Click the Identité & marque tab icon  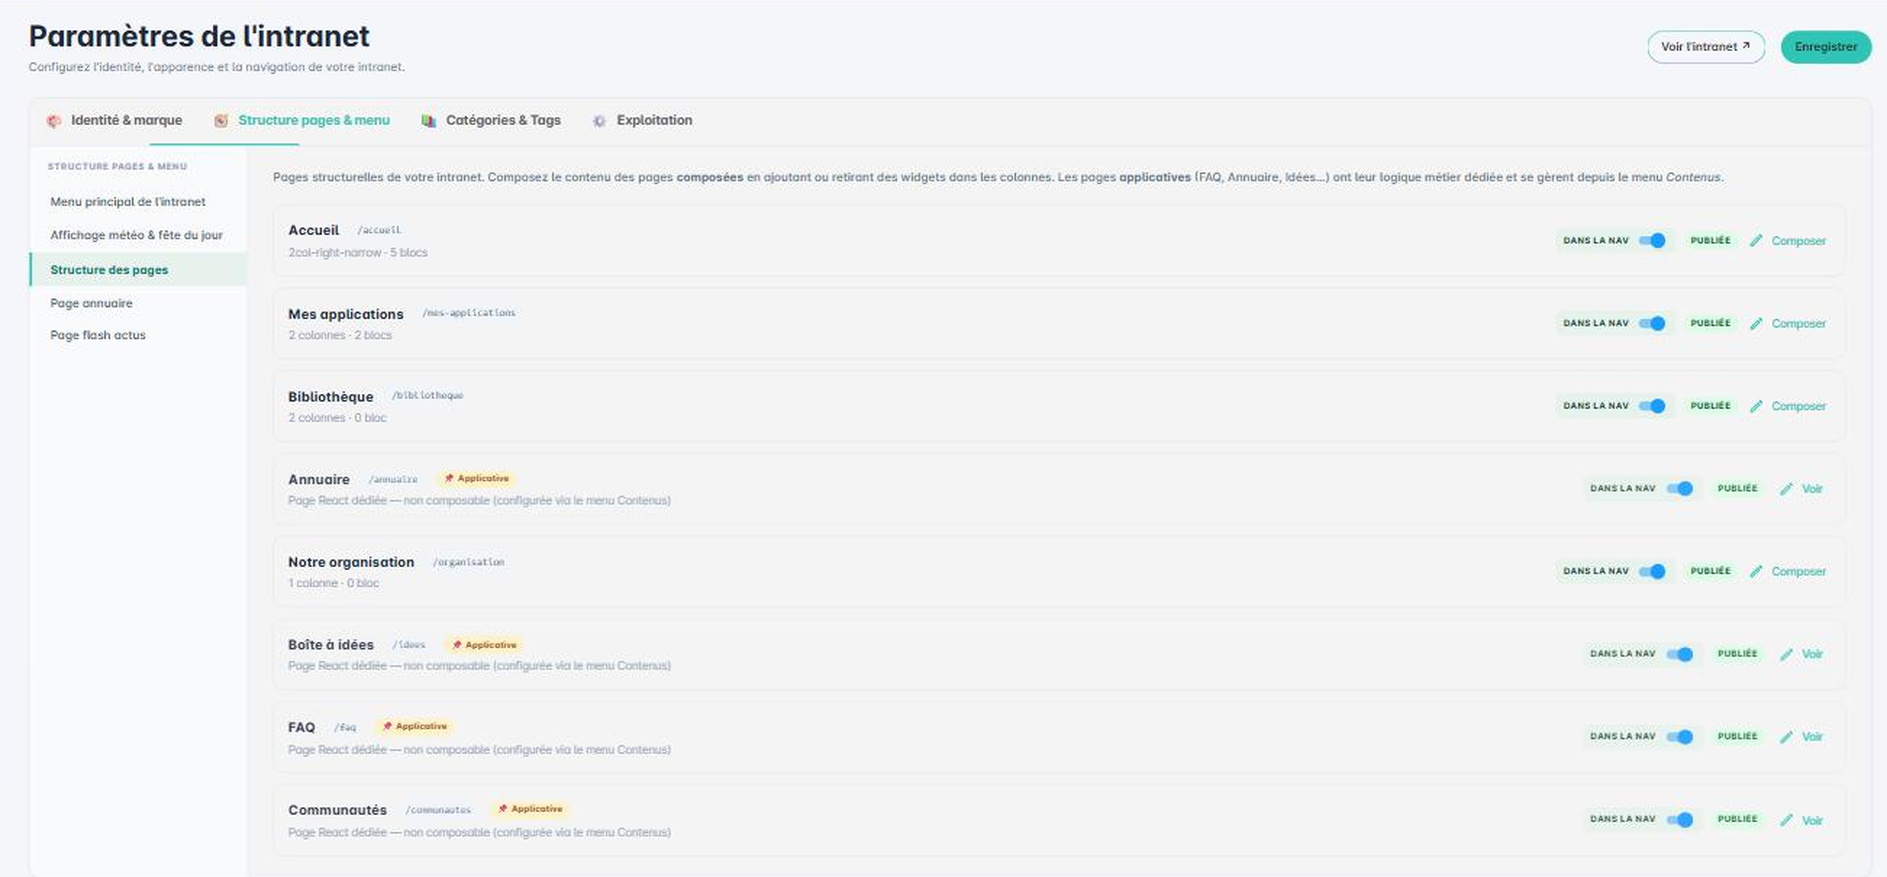(54, 121)
